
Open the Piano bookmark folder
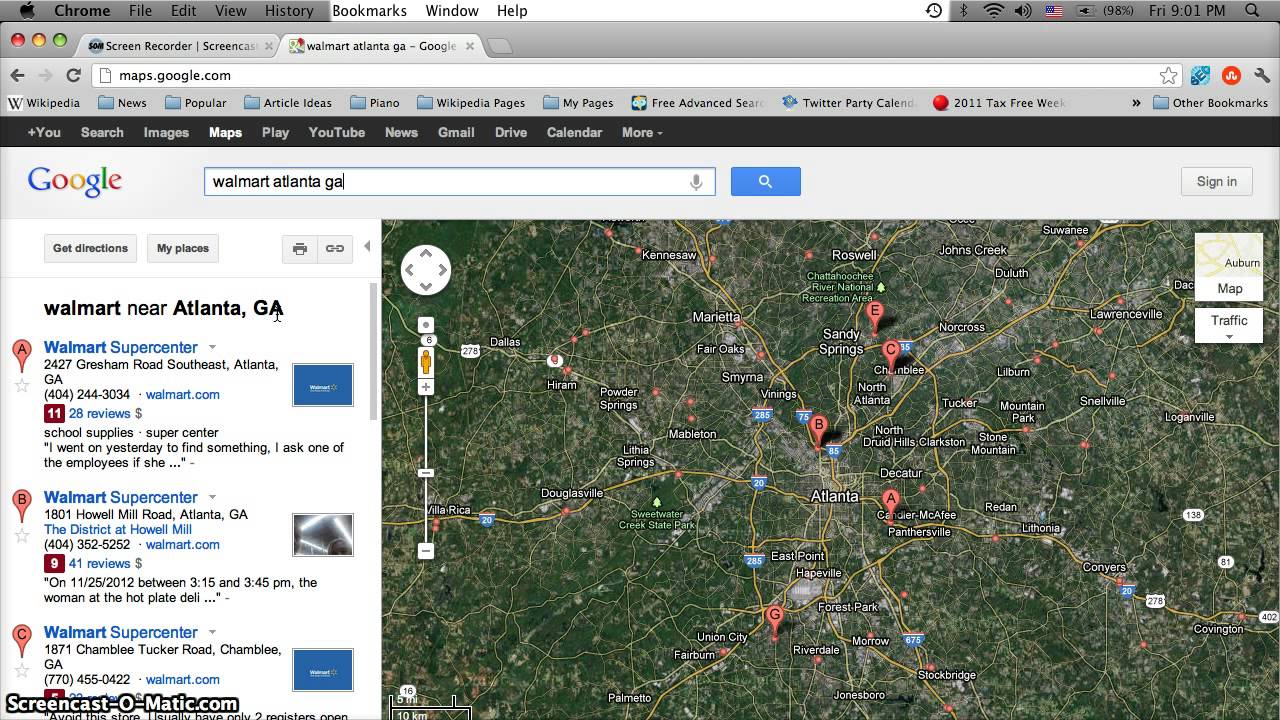click(x=375, y=103)
